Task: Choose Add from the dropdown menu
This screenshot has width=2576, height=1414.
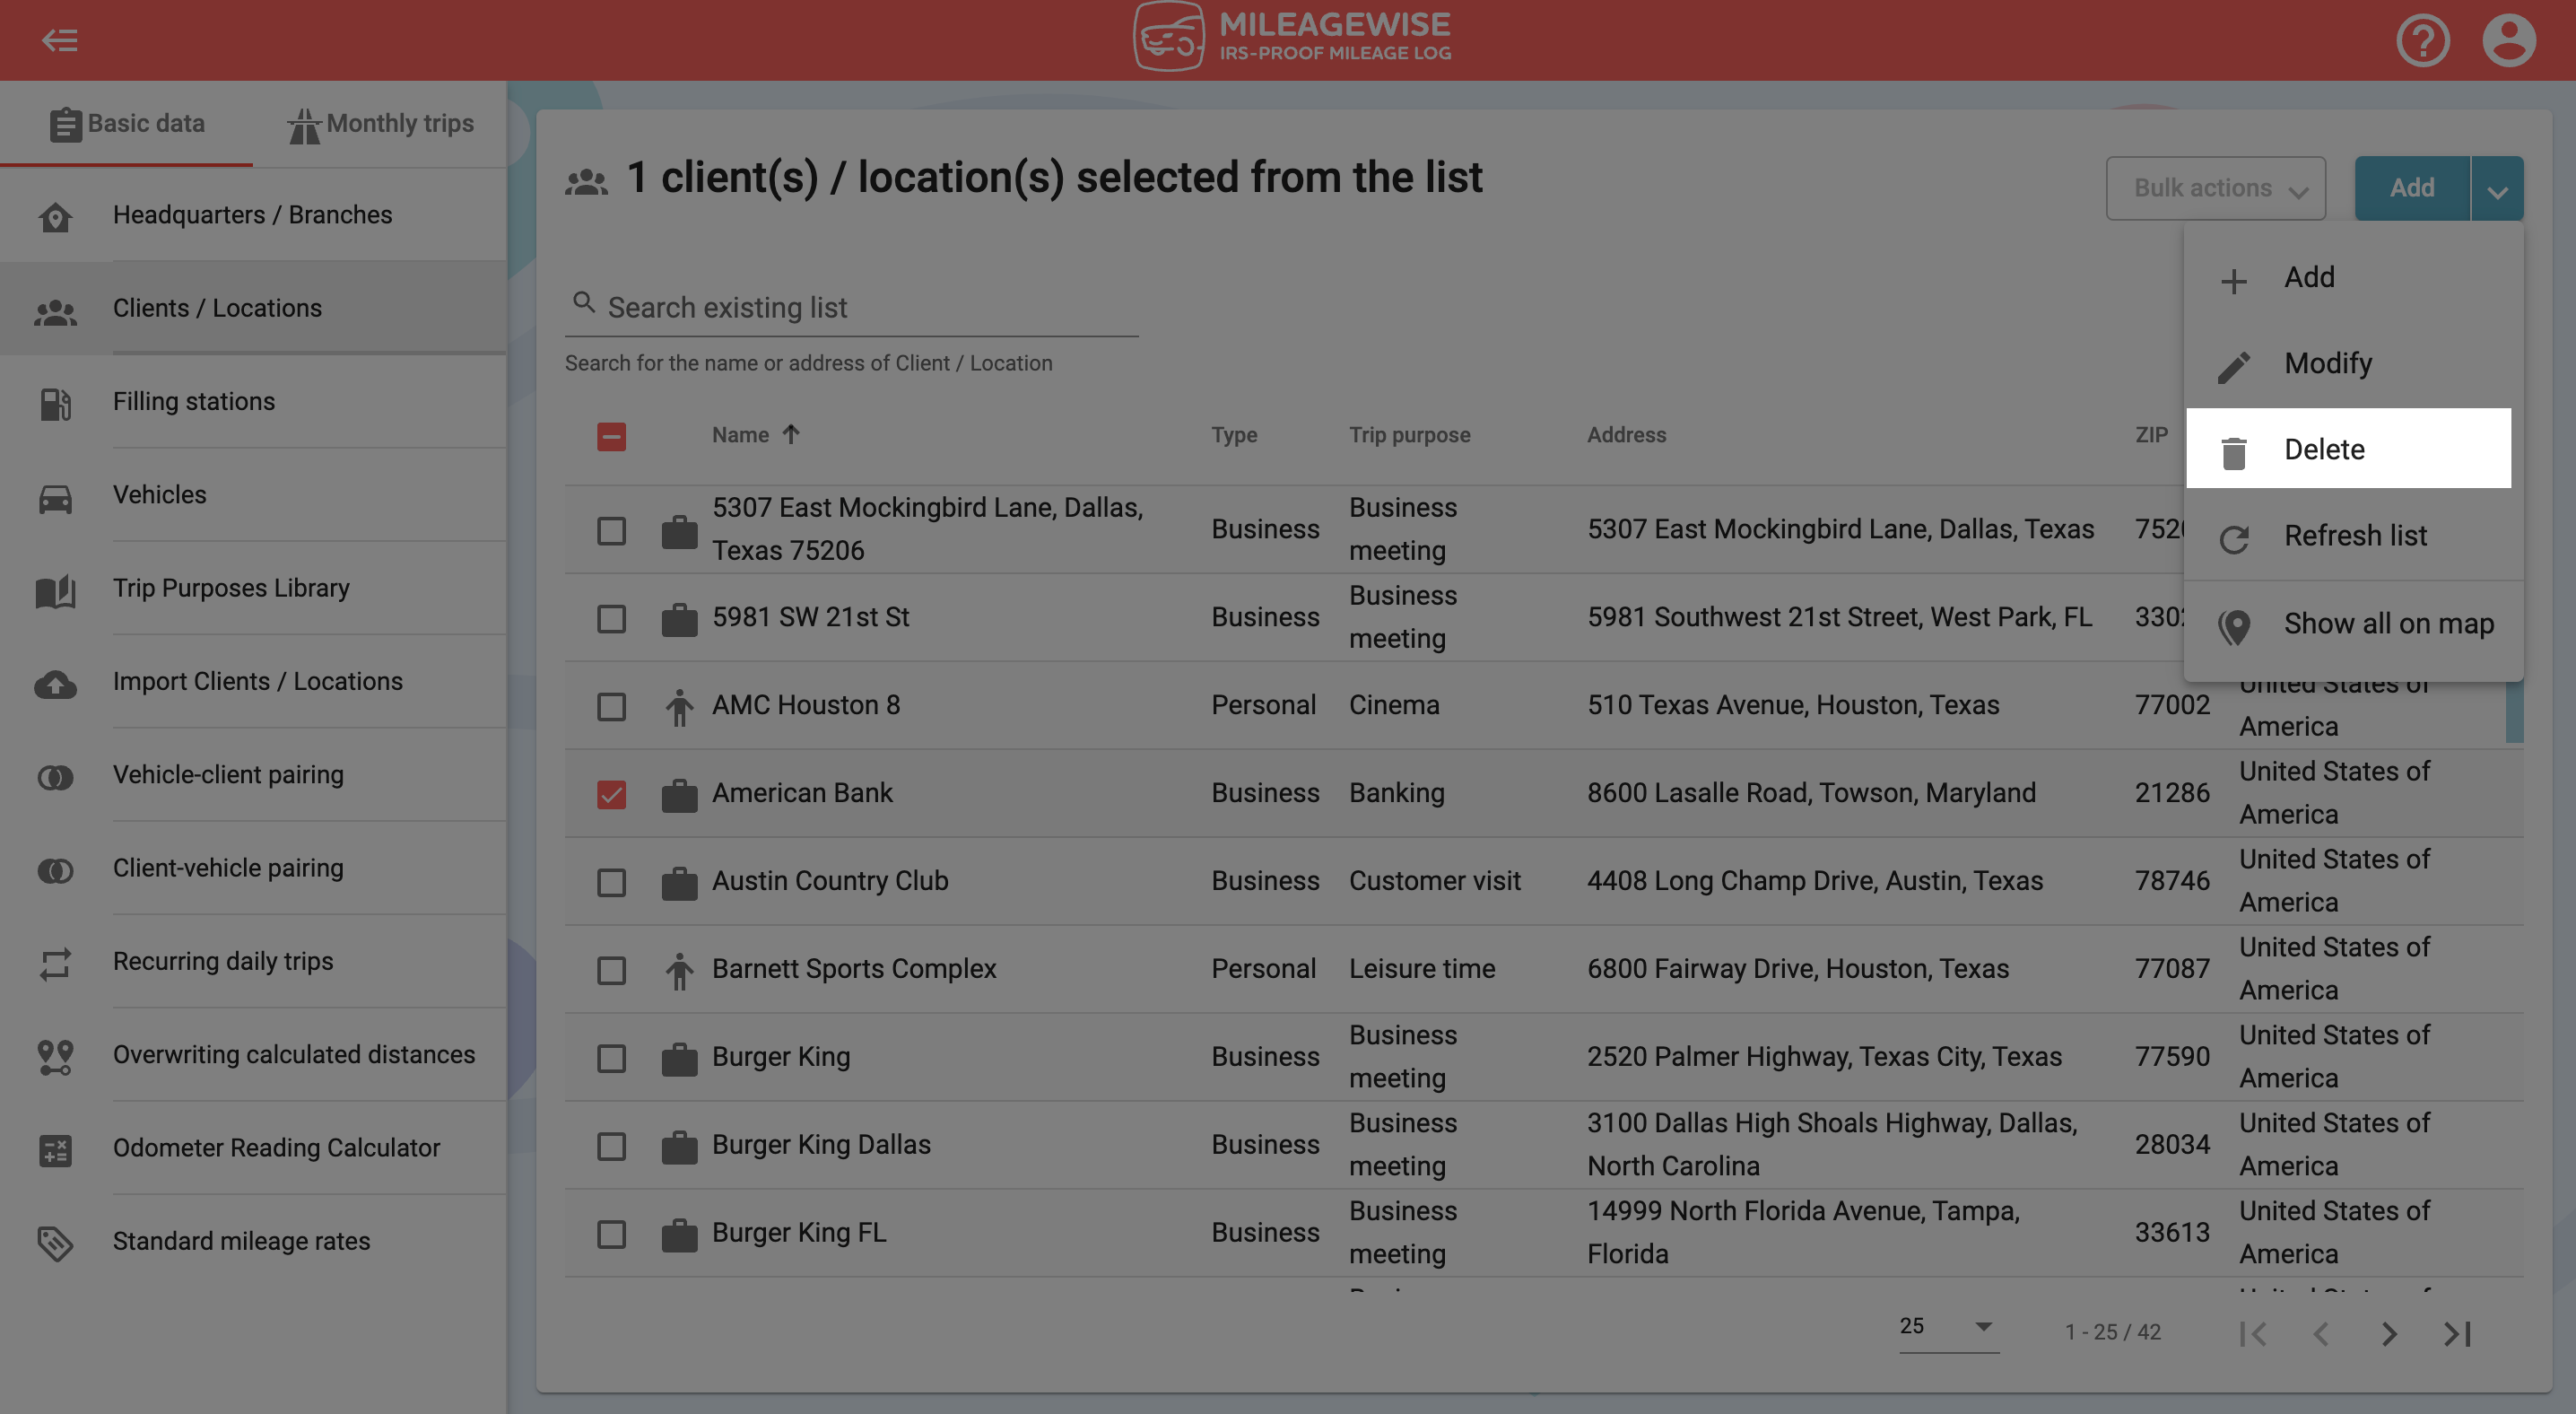Action: tap(2353, 278)
